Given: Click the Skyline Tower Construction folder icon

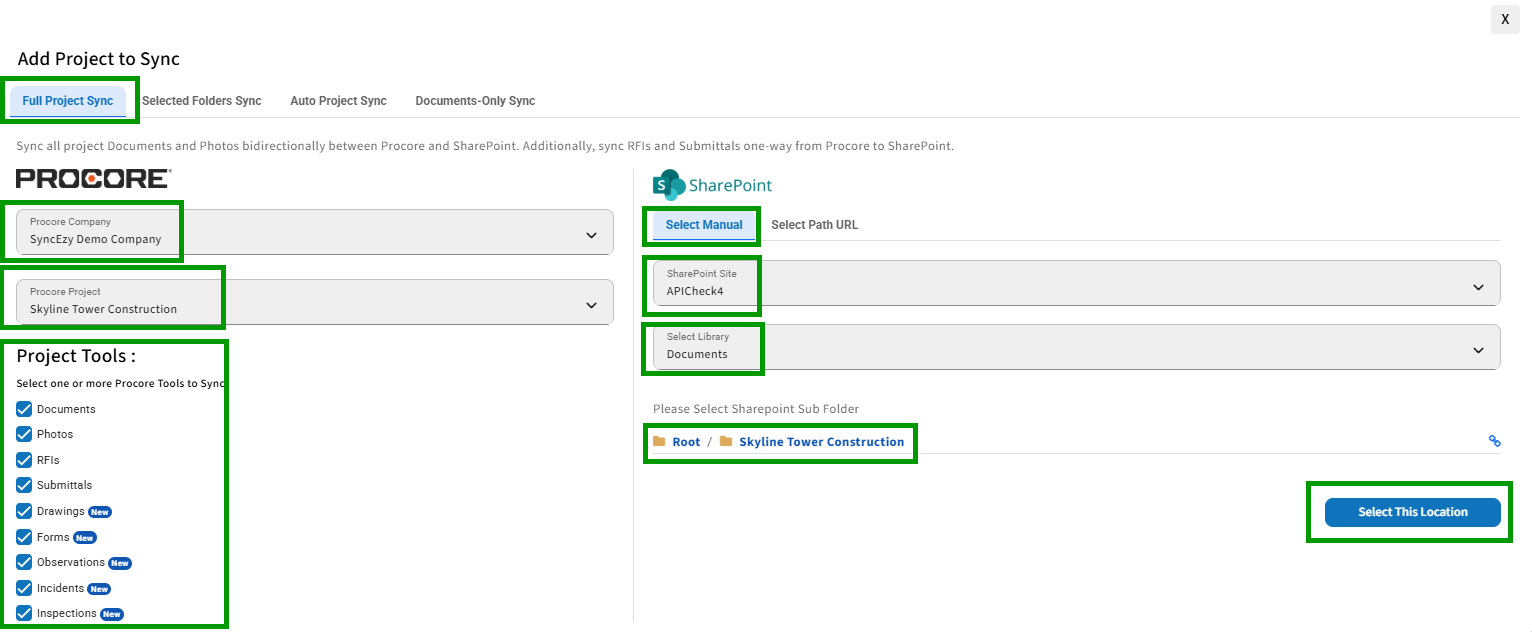Looking at the screenshot, I should 726,441.
